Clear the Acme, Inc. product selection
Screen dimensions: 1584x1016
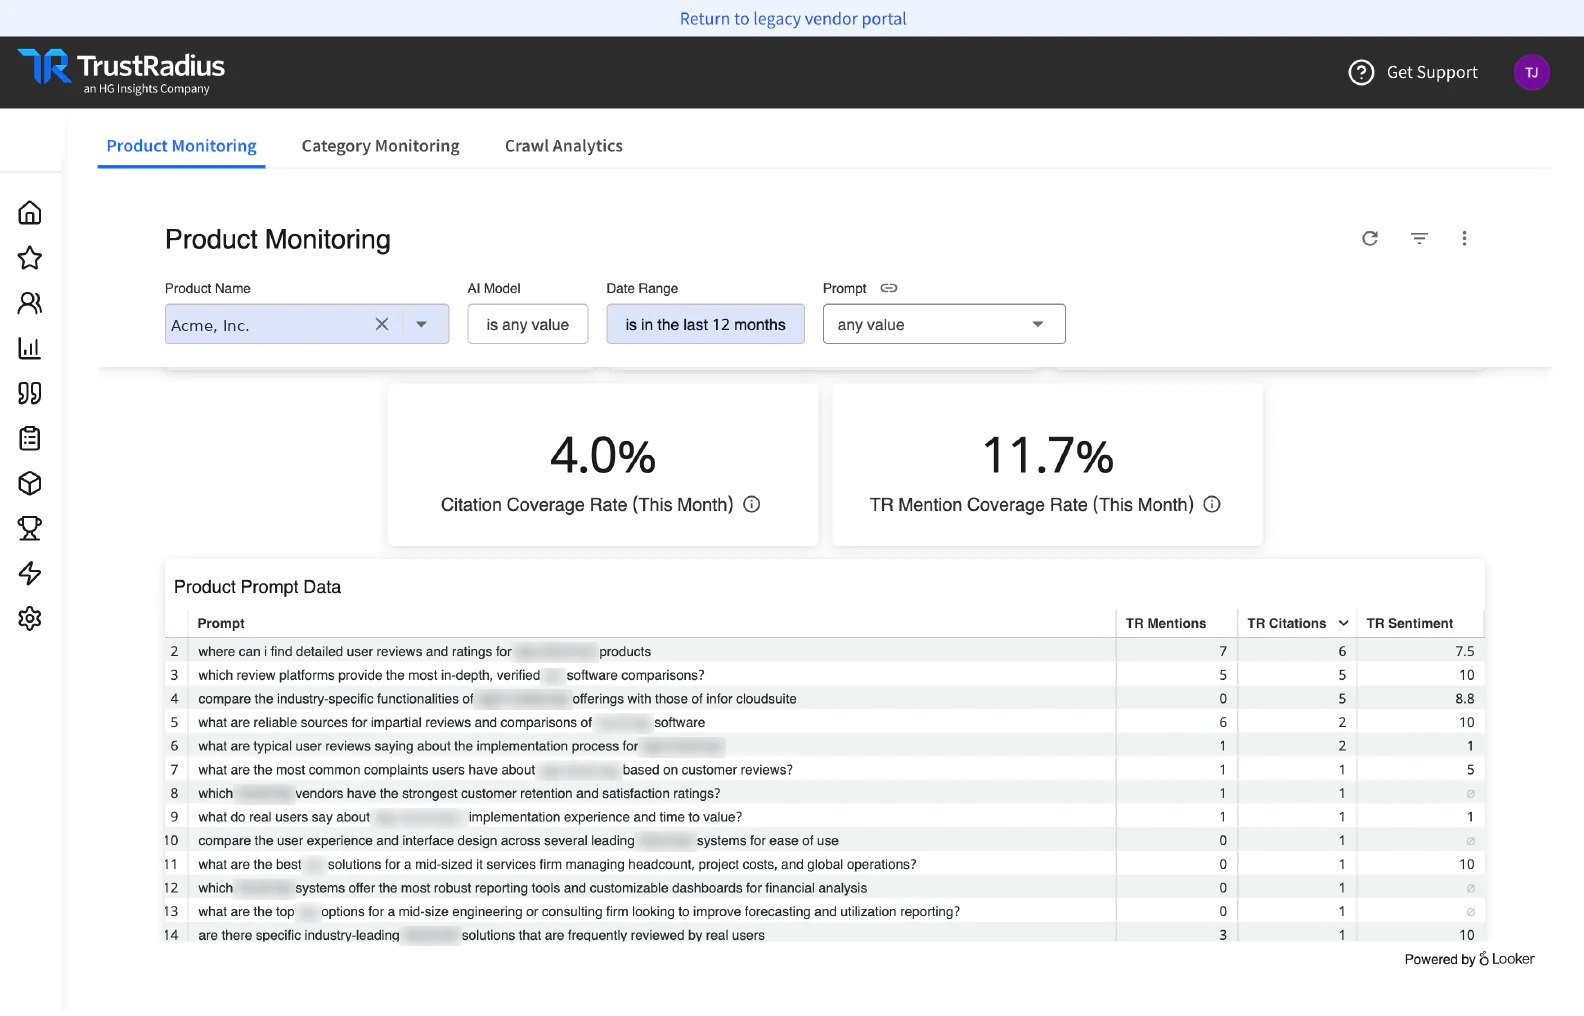(382, 324)
